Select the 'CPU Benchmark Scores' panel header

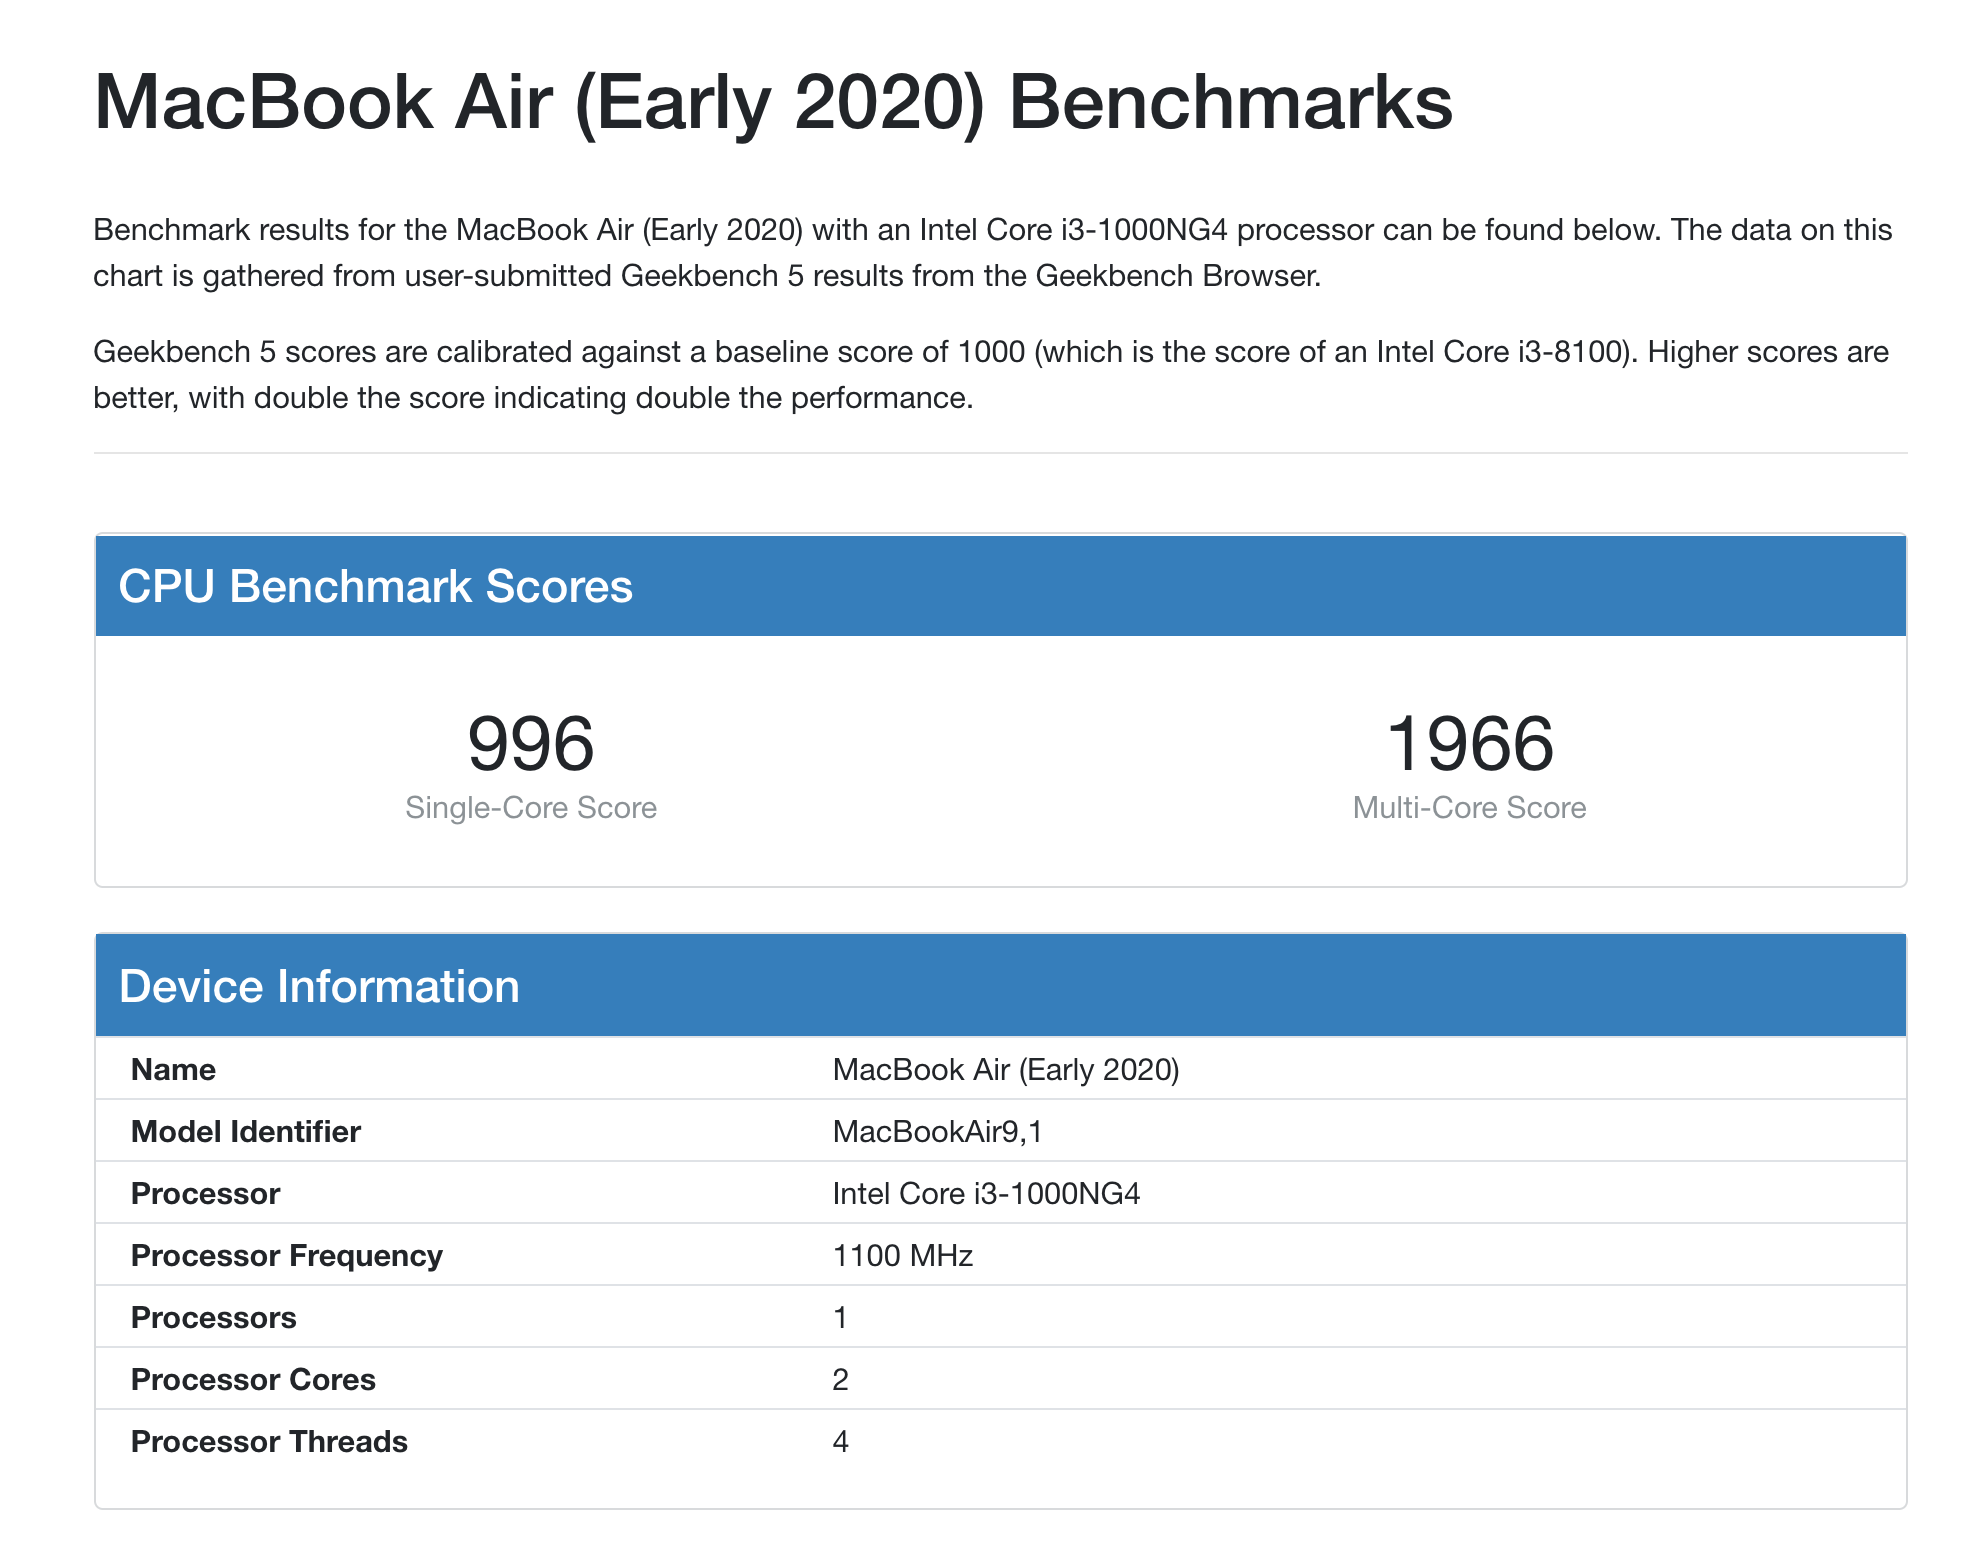[x=1001, y=586]
